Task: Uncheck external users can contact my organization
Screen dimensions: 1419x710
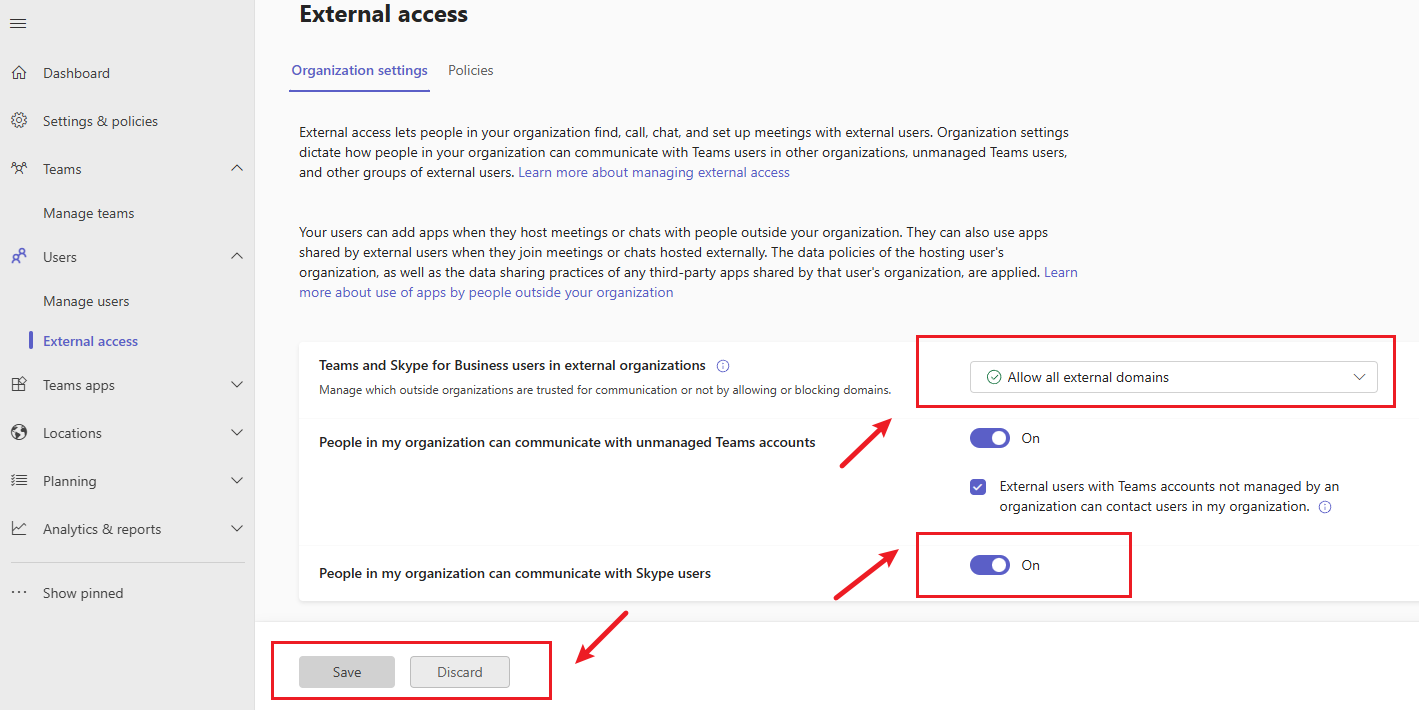Action: pos(978,487)
